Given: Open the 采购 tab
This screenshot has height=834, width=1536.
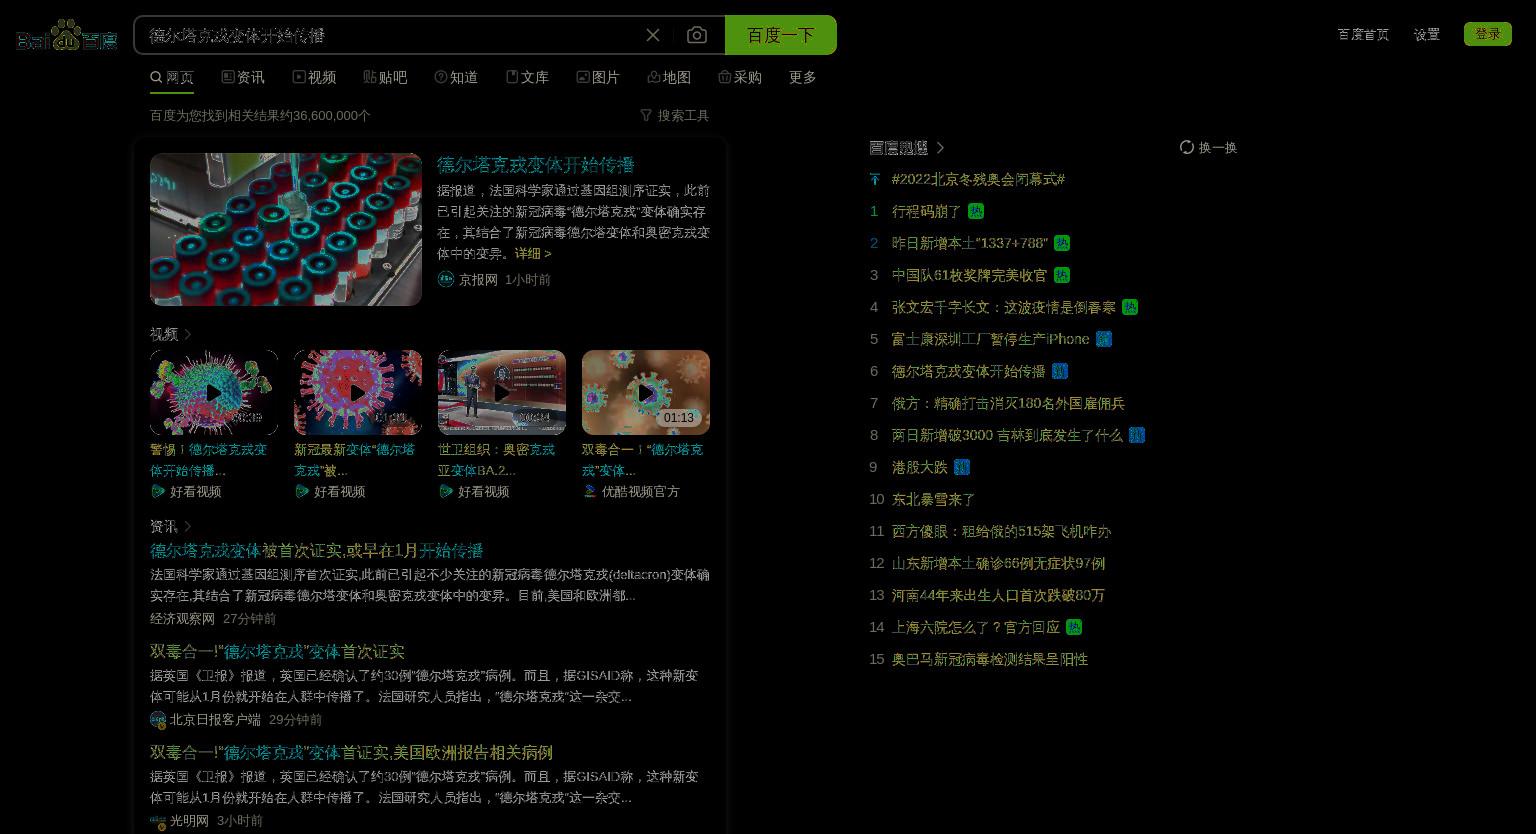Looking at the screenshot, I should (740, 77).
